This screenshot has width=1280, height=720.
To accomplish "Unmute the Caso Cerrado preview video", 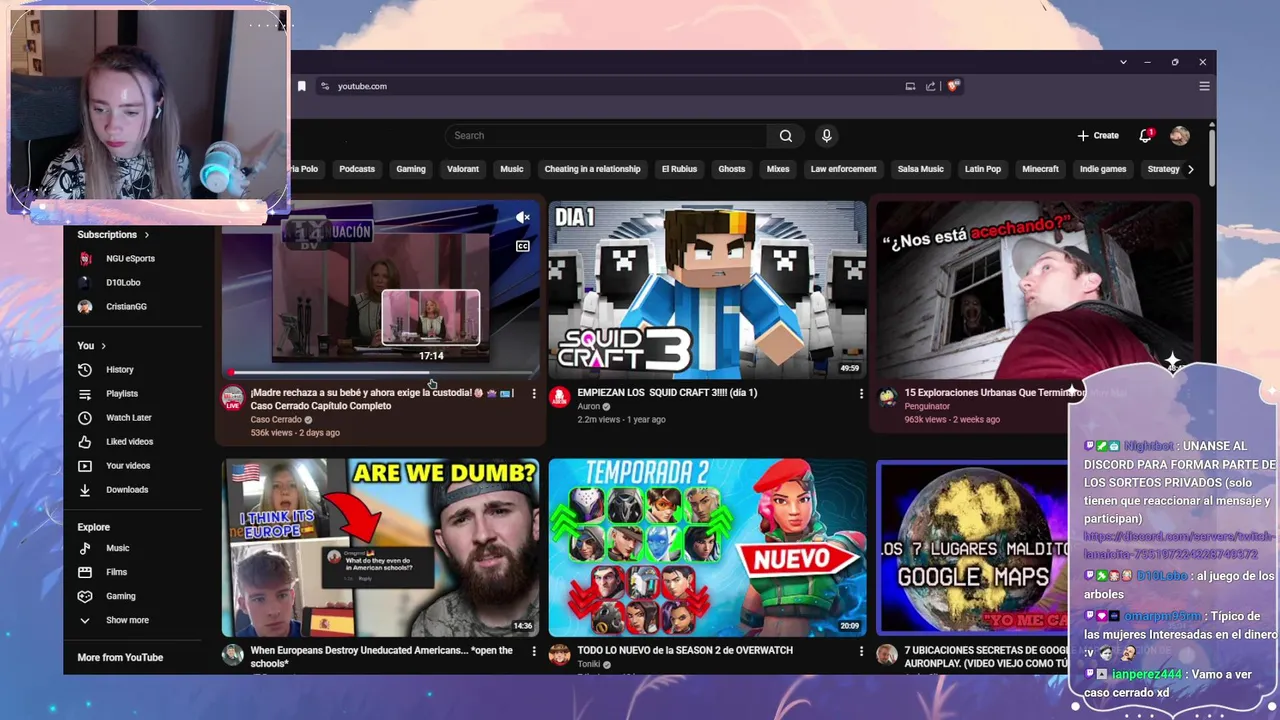I will click(x=523, y=217).
